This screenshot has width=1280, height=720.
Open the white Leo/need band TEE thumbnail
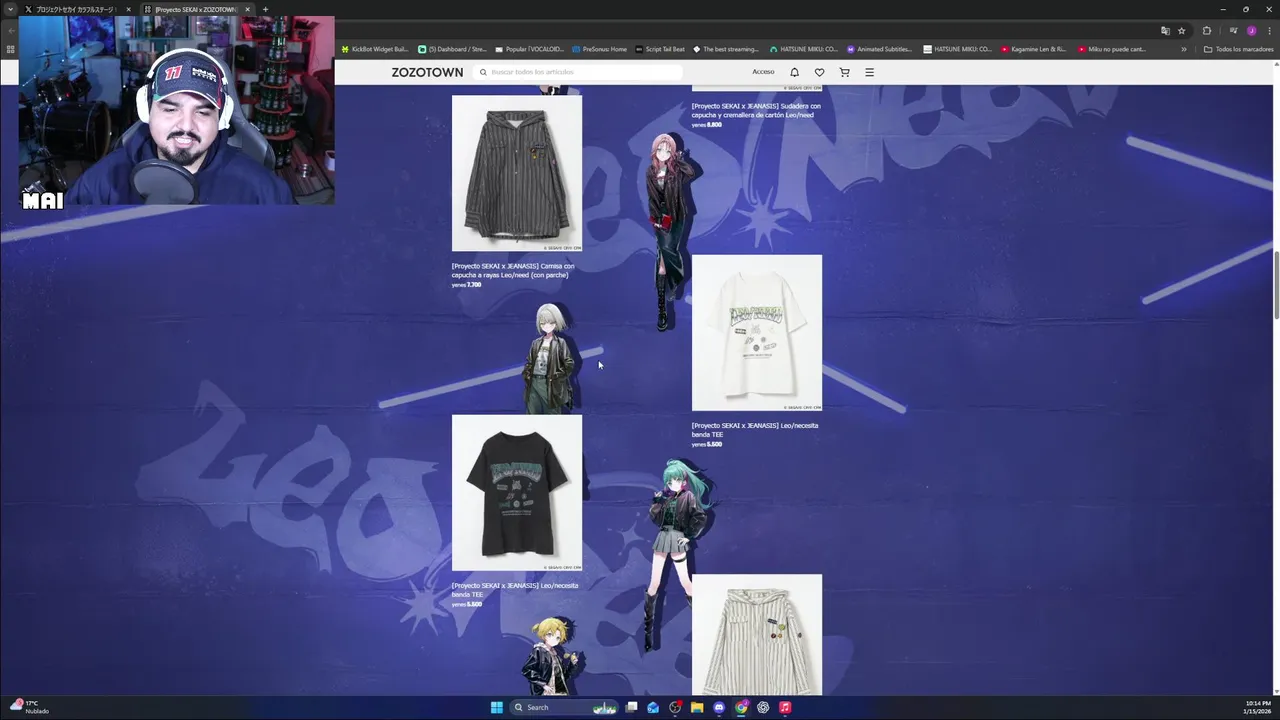point(757,333)
